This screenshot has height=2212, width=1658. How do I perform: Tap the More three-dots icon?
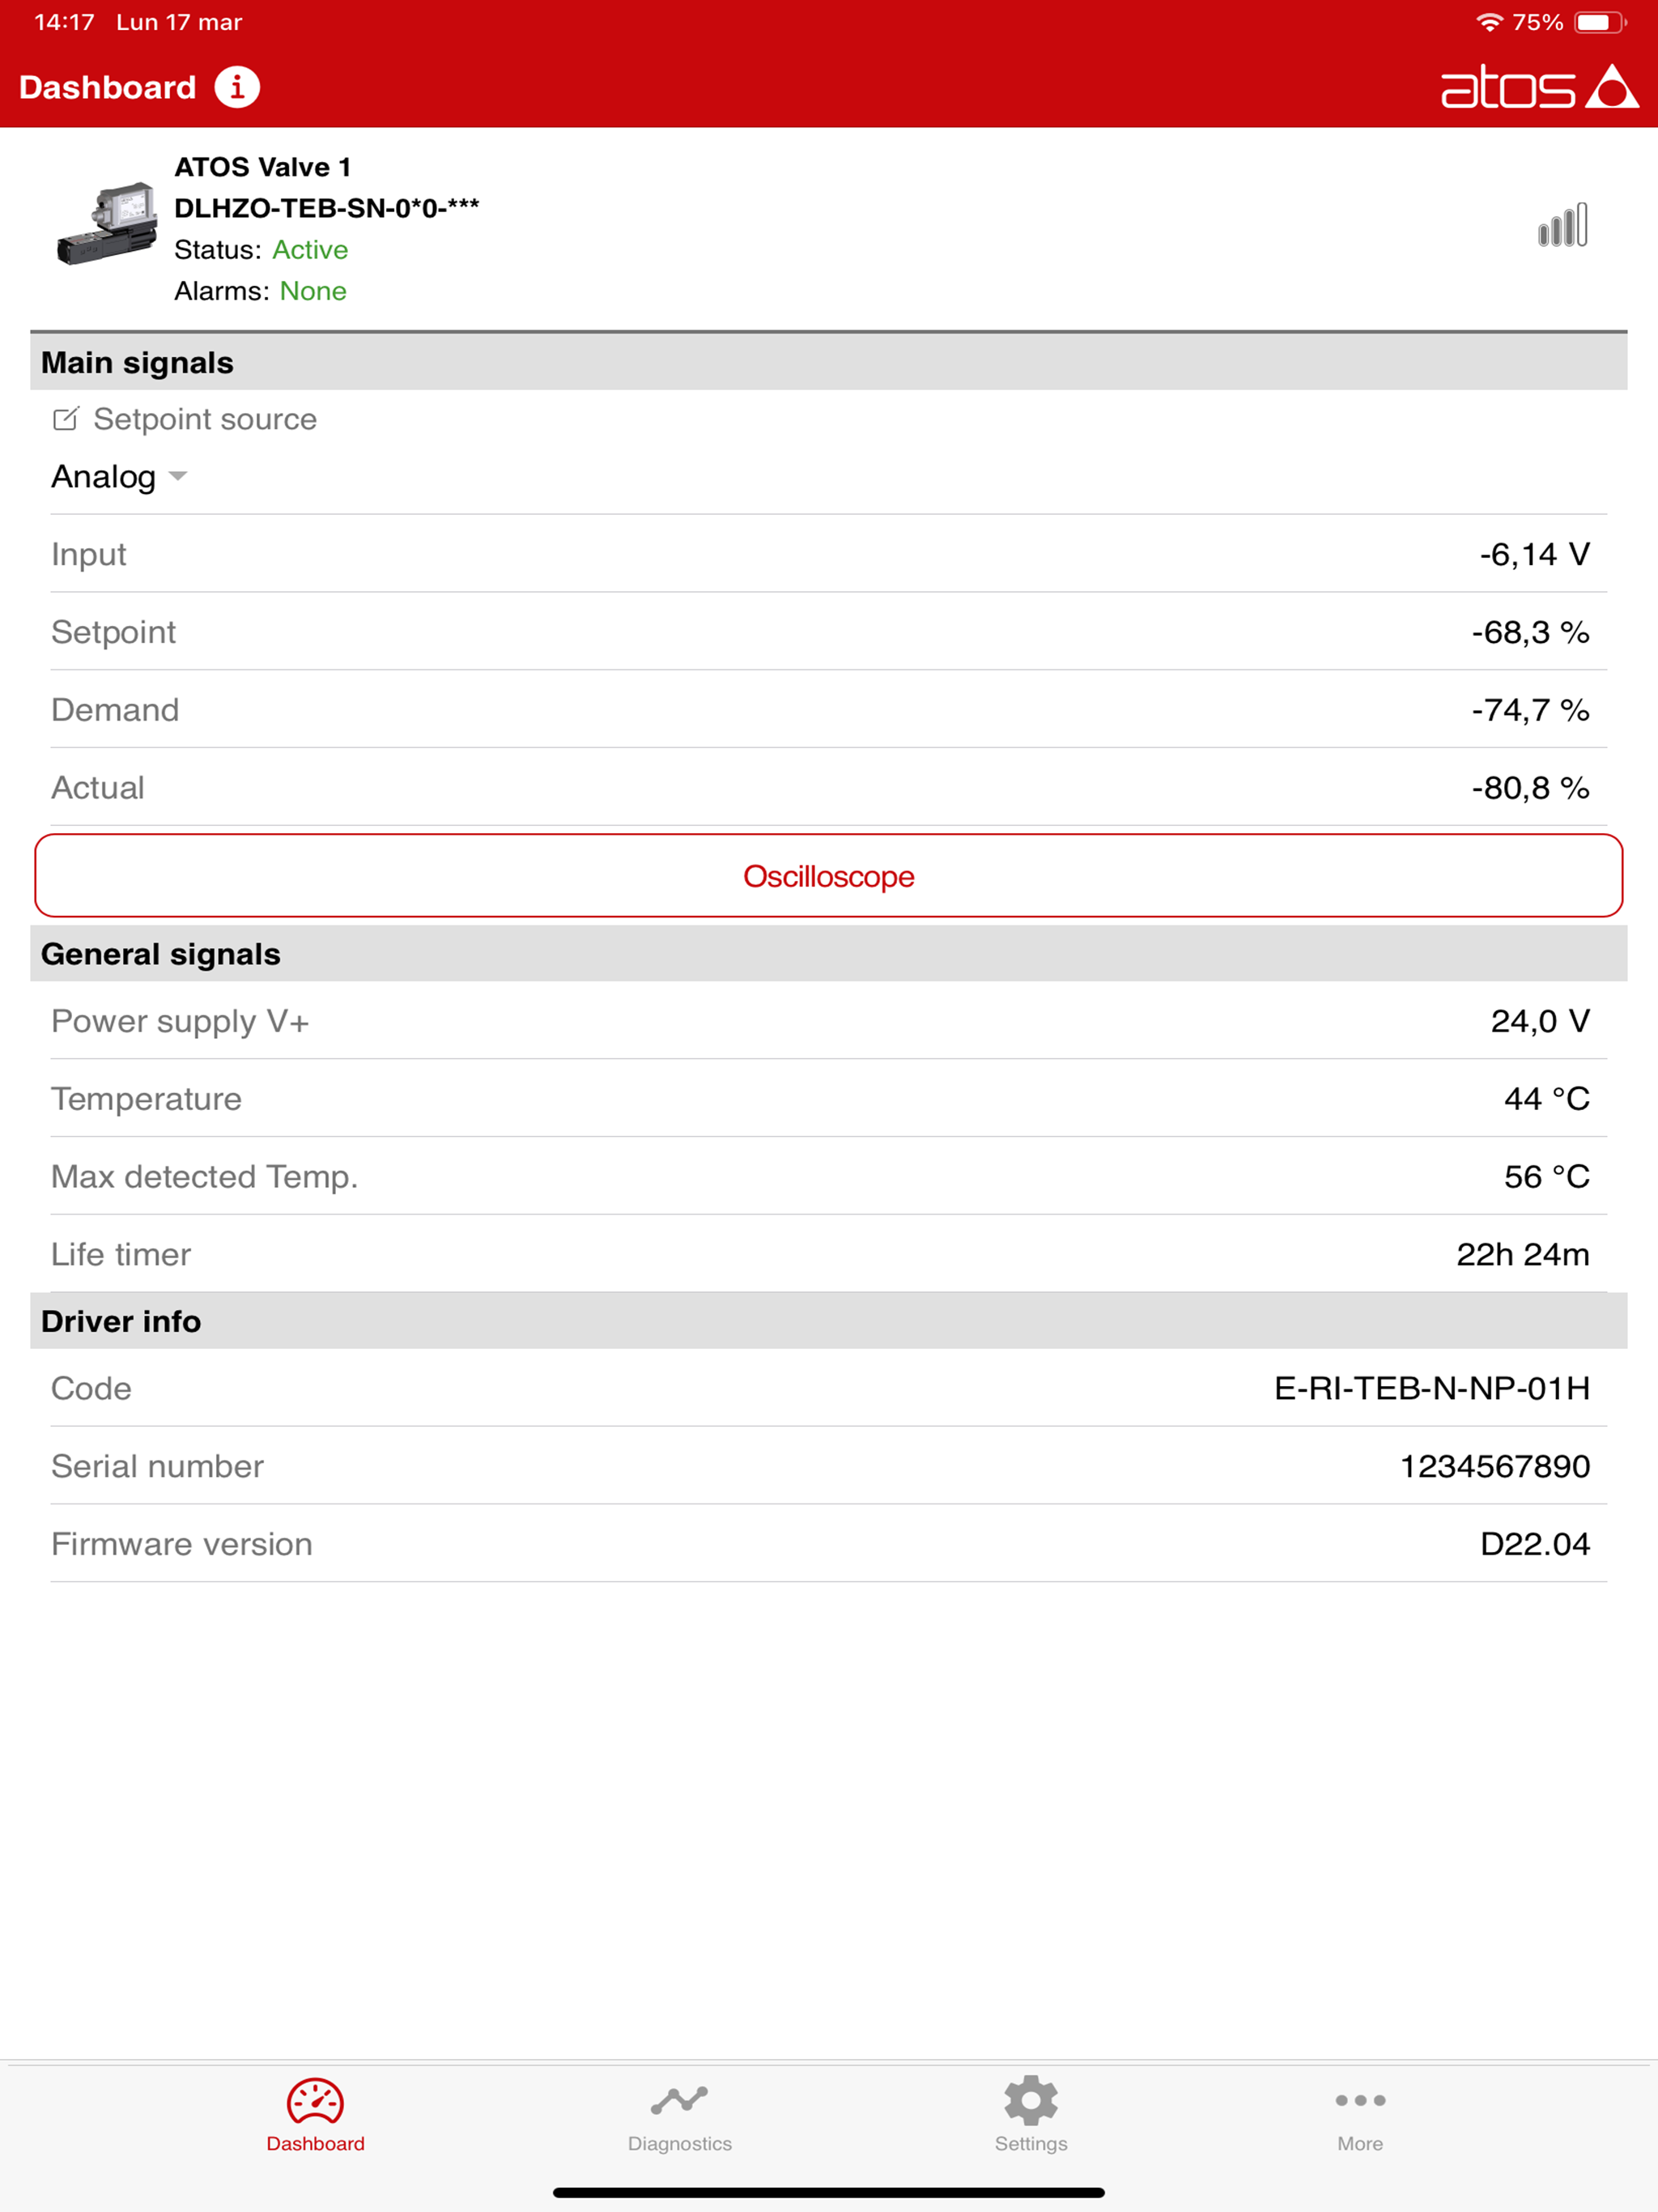[1360, 2100]
